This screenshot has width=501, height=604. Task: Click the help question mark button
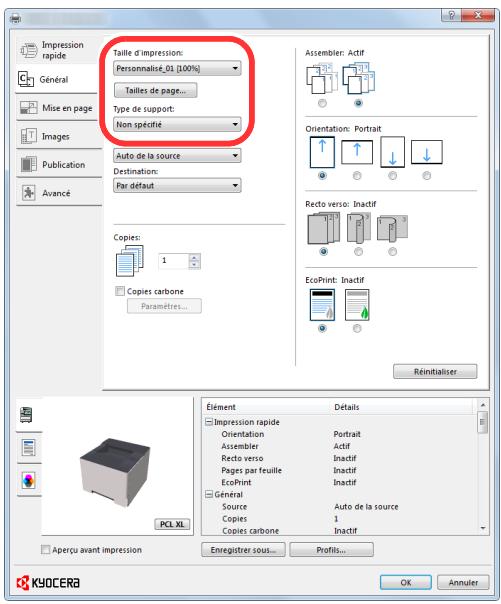pos(451,15)
